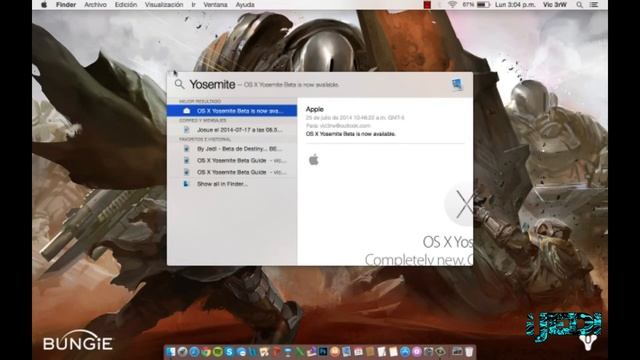Screen dimensions: 640x360
Task: Open Skype from the Dock
Action: 229,351
